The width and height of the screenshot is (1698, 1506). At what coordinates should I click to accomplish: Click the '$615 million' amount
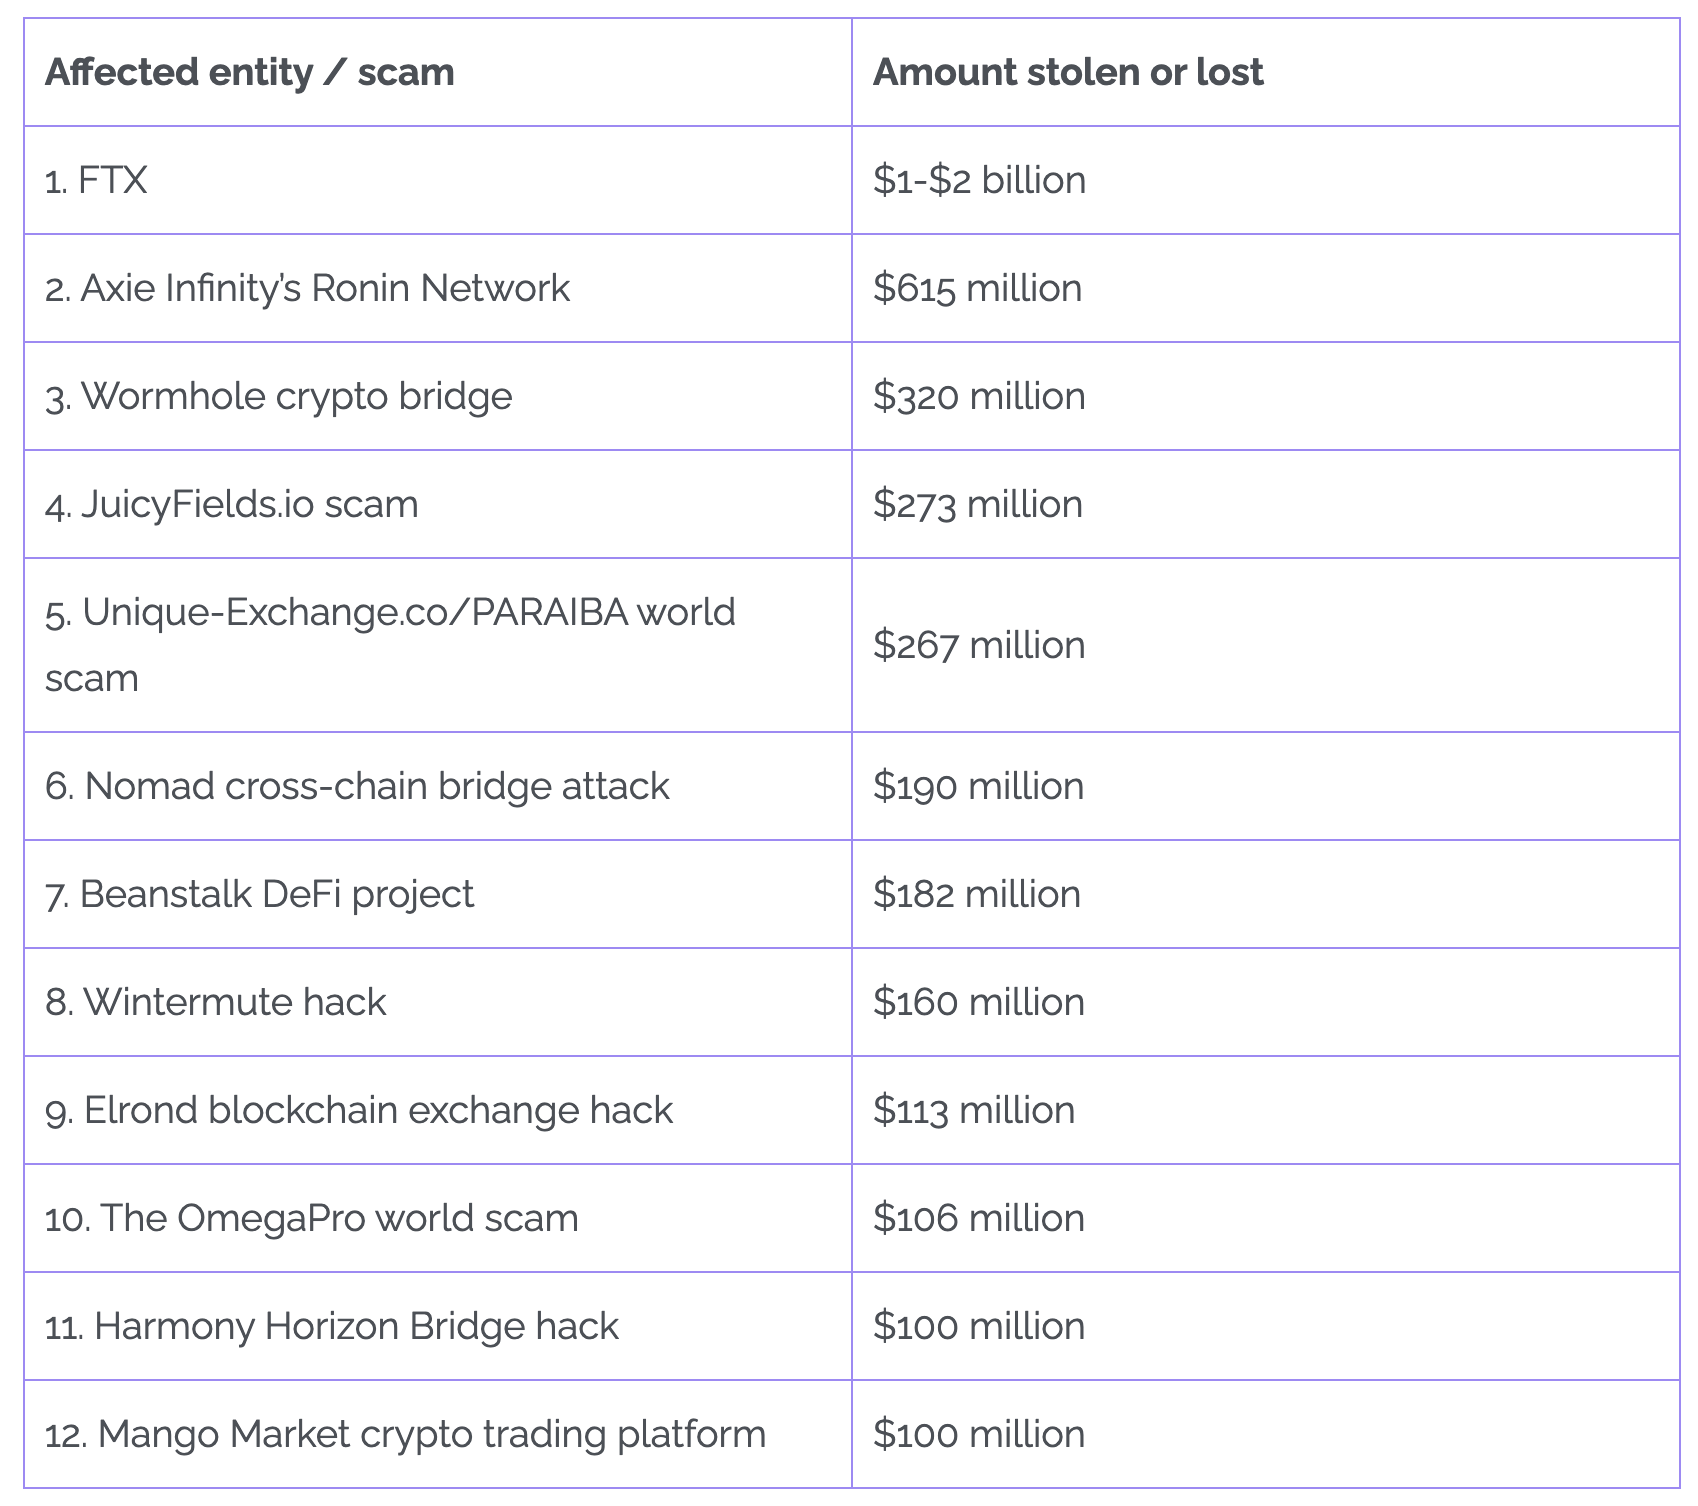click(977, 288)
